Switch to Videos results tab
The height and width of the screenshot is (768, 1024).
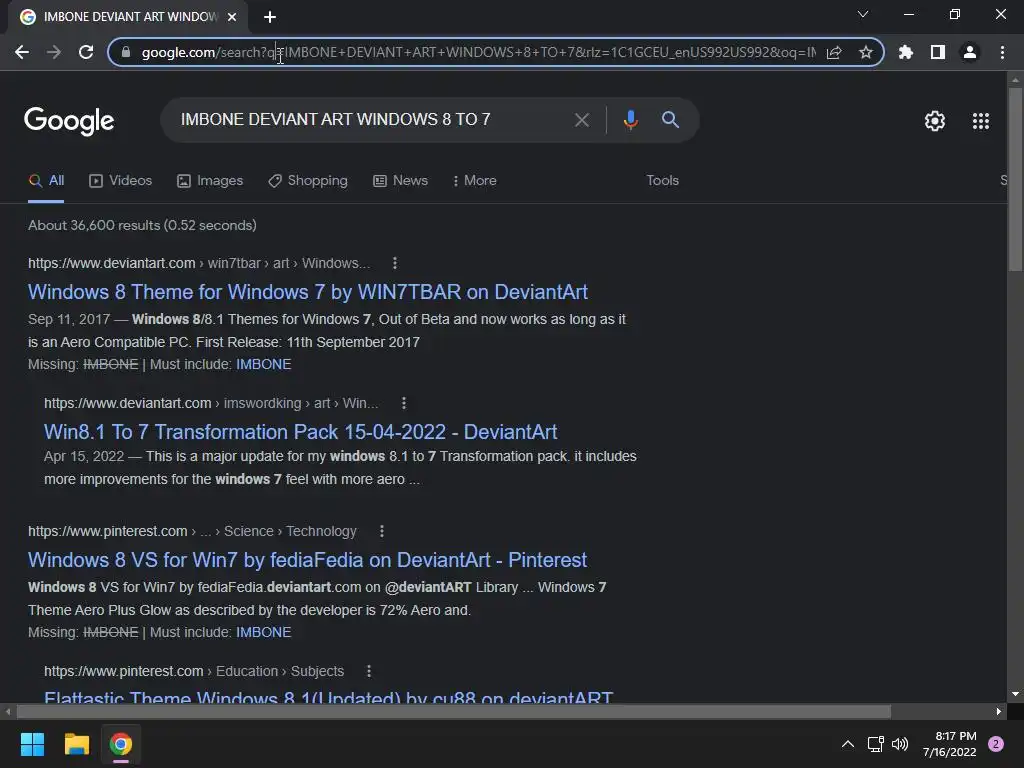pos(120,181)
